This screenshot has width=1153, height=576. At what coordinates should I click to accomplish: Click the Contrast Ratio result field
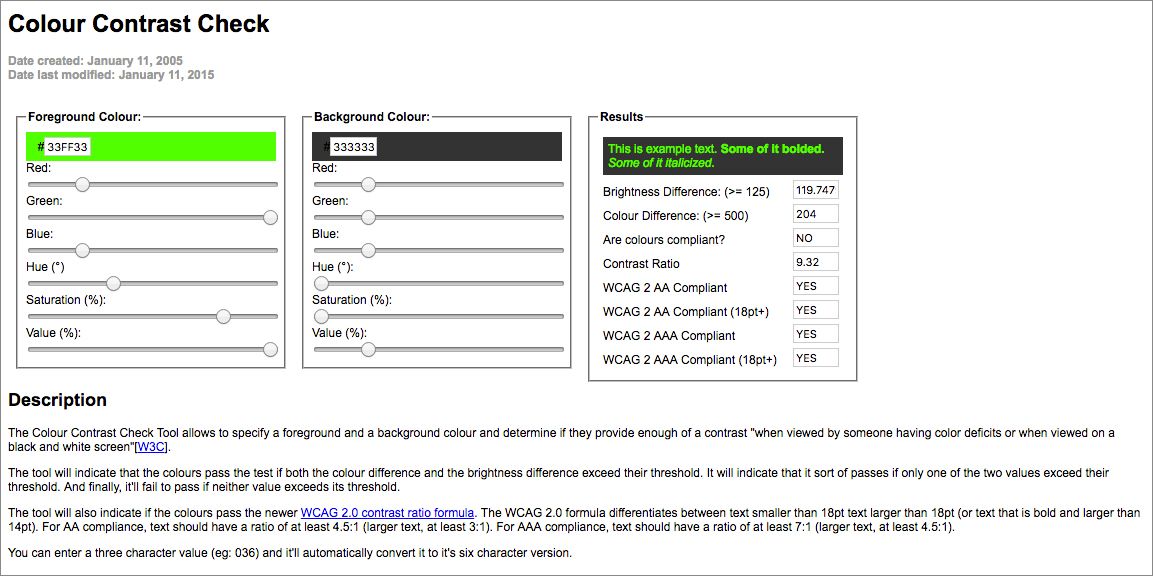click(816, 263)
